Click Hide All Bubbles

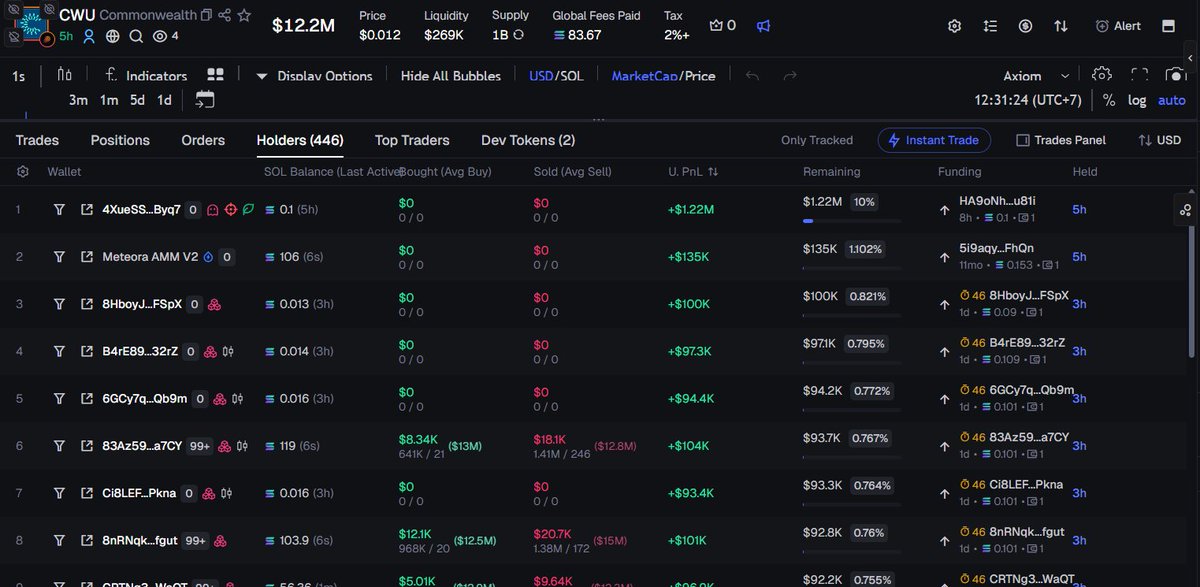point(450,76)
